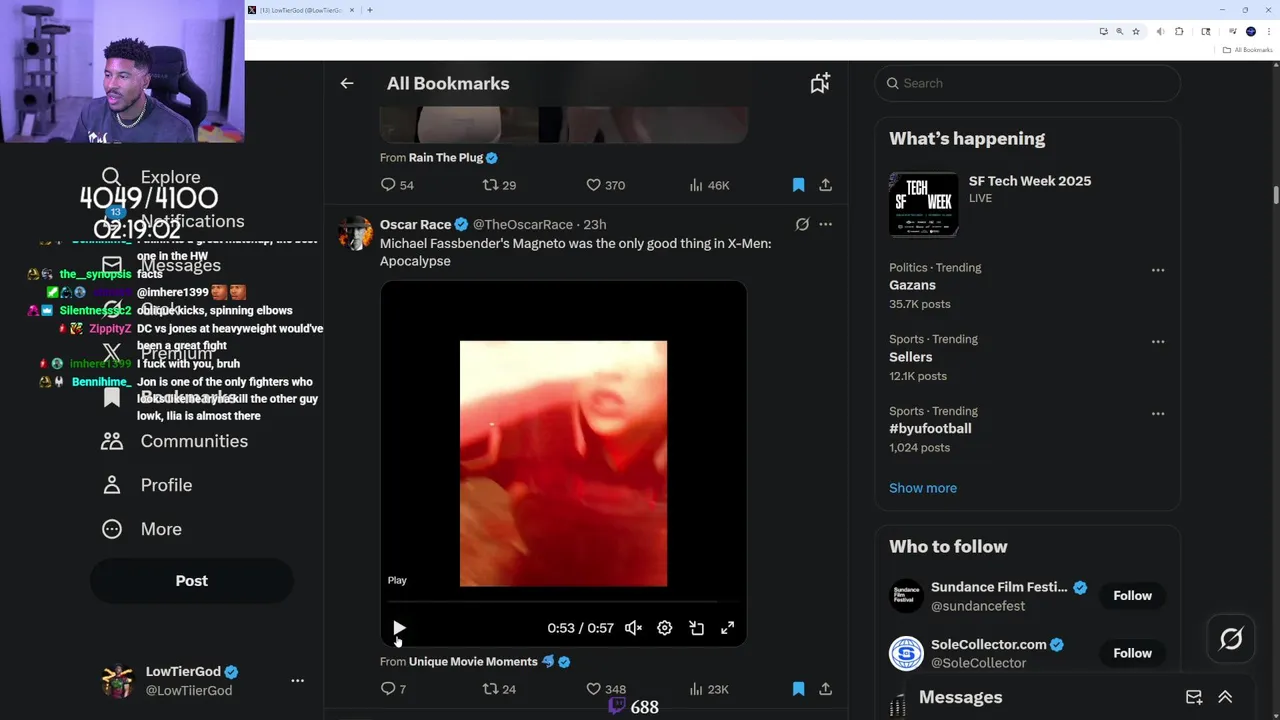
Task: Open the browser extensions puzzle icon
Action: pyautogui.click(x=1179, y=31)
